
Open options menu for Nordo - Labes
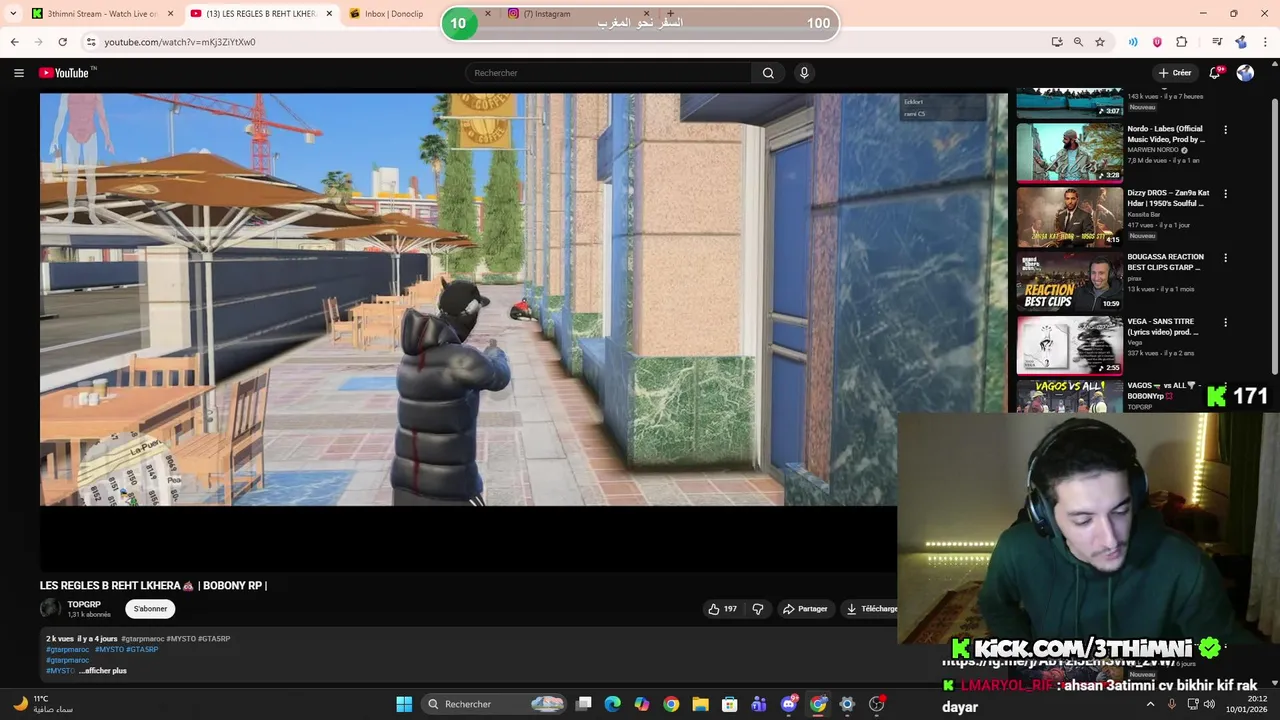point(1225,130)
